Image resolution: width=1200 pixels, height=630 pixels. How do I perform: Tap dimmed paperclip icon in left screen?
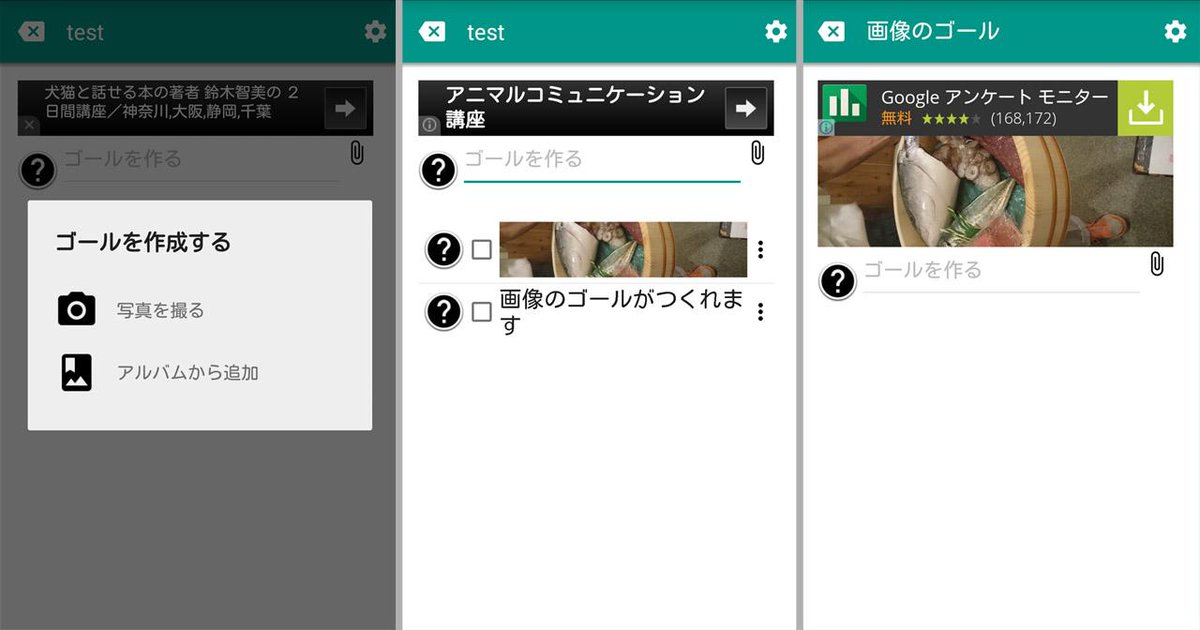pyautogui.click(x=357, y=153)
